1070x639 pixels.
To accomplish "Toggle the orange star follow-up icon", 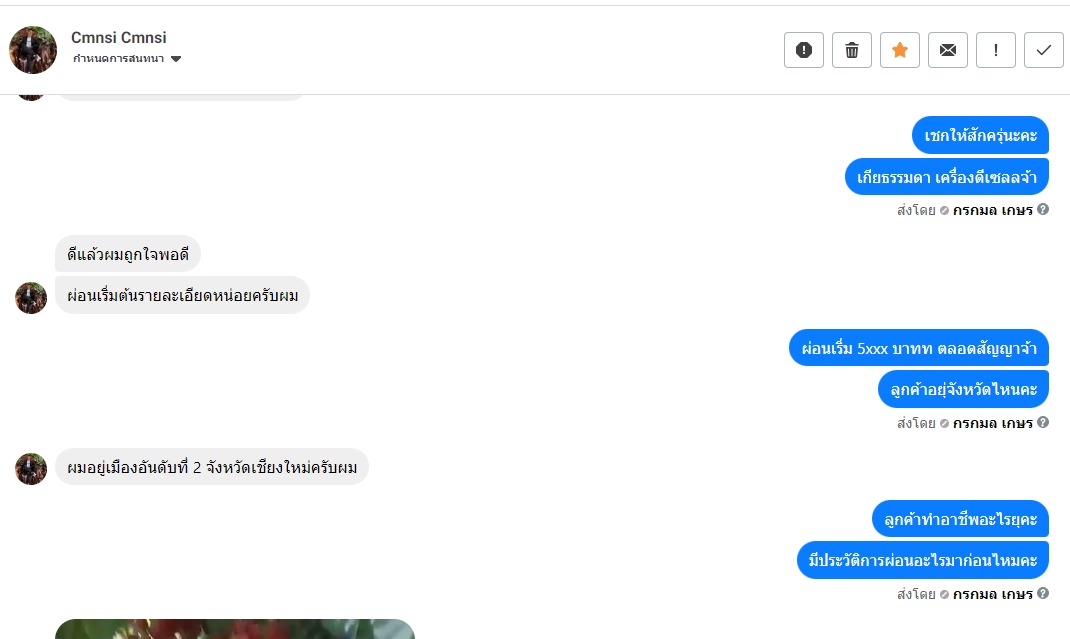I will [x=900, y=50].
